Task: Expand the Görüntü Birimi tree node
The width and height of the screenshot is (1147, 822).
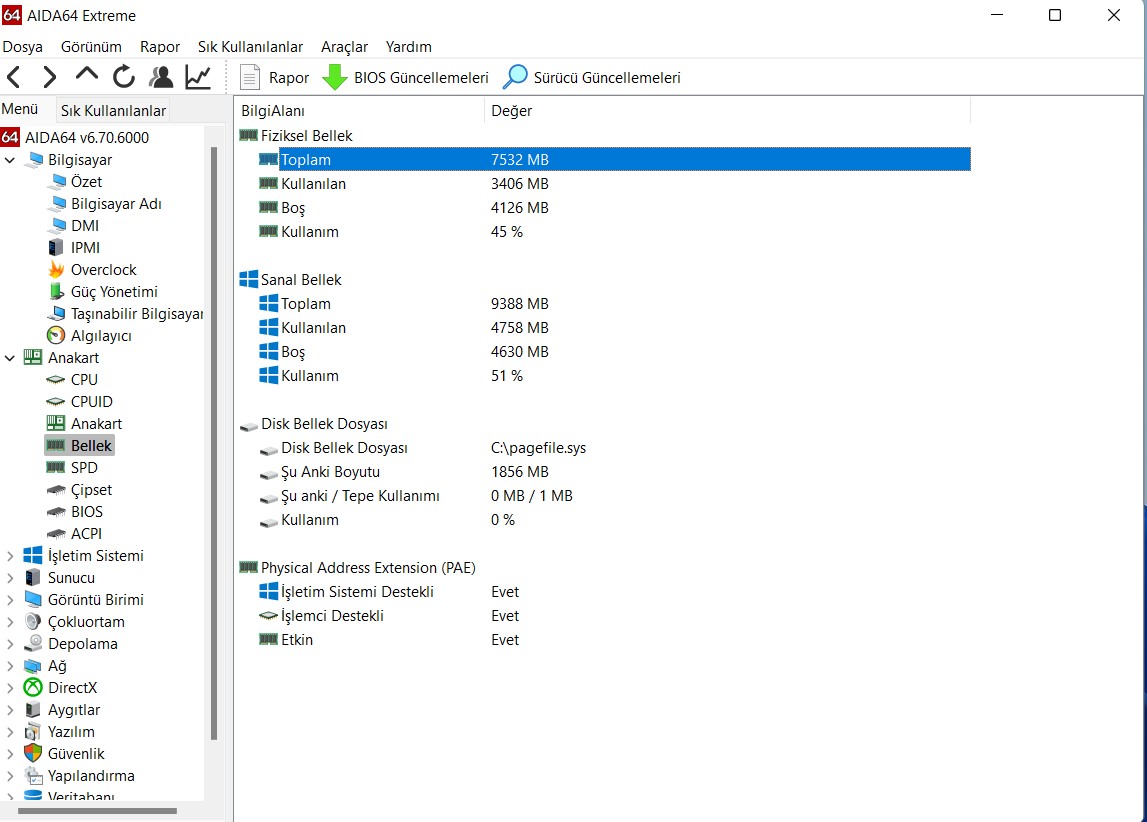Action: coord(10,600)
